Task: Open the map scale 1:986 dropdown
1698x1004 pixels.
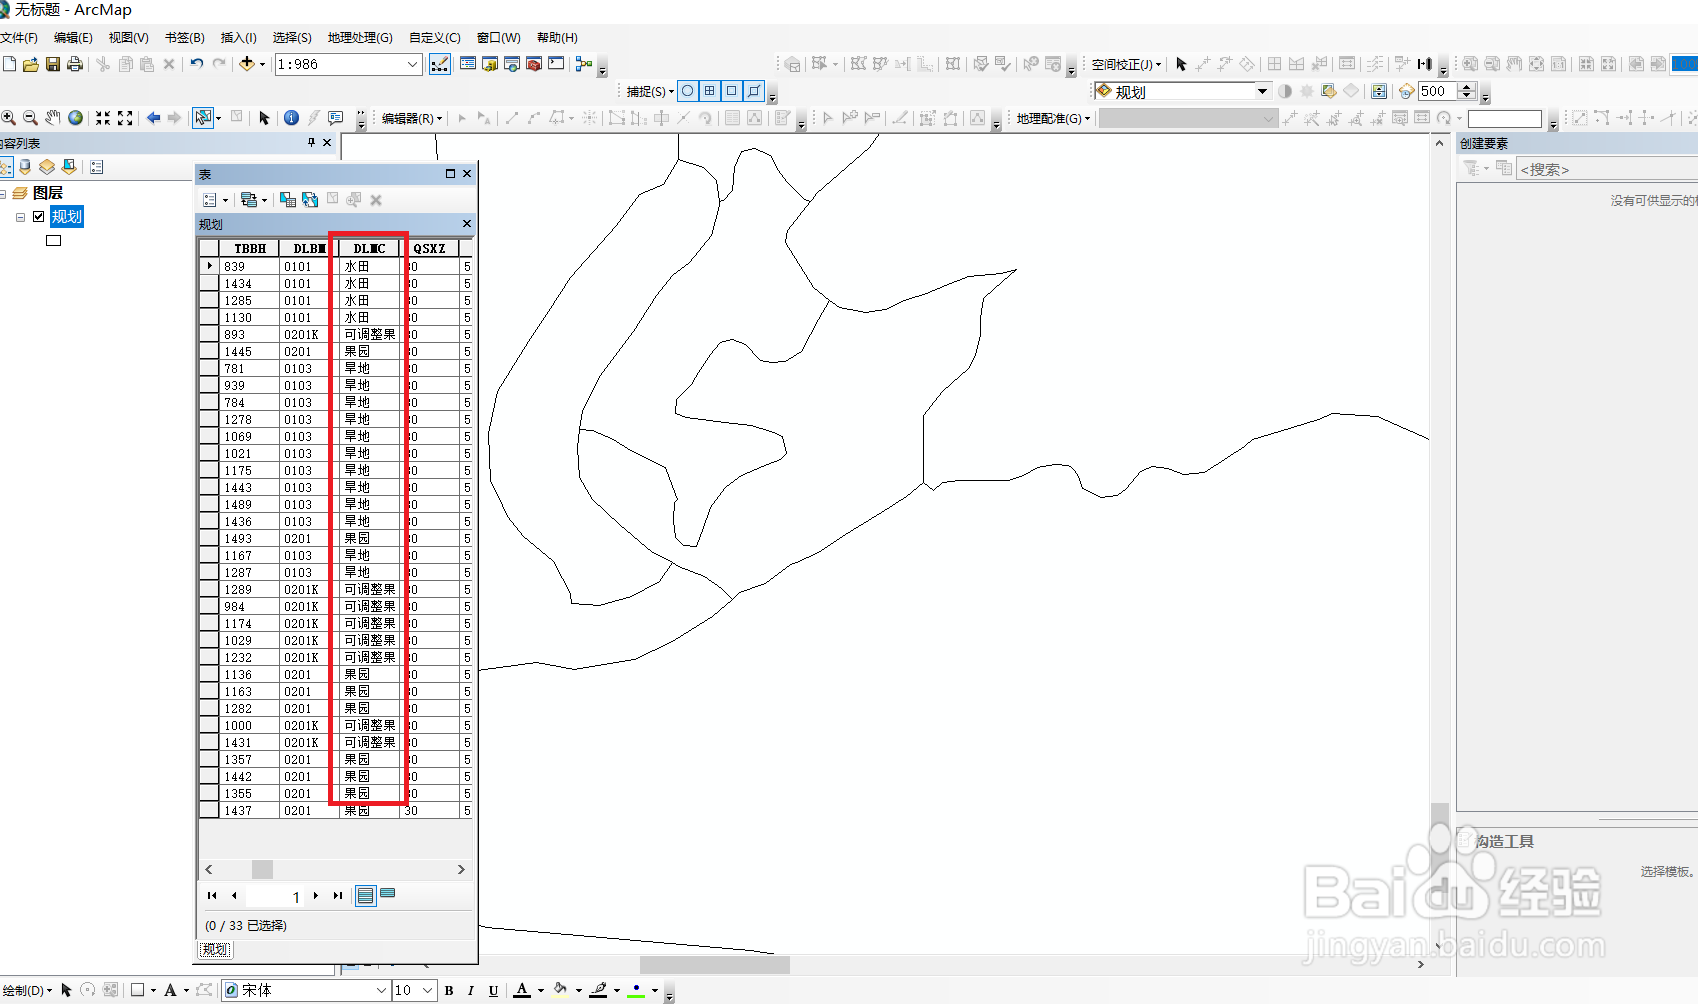Action: pos(413,64)
